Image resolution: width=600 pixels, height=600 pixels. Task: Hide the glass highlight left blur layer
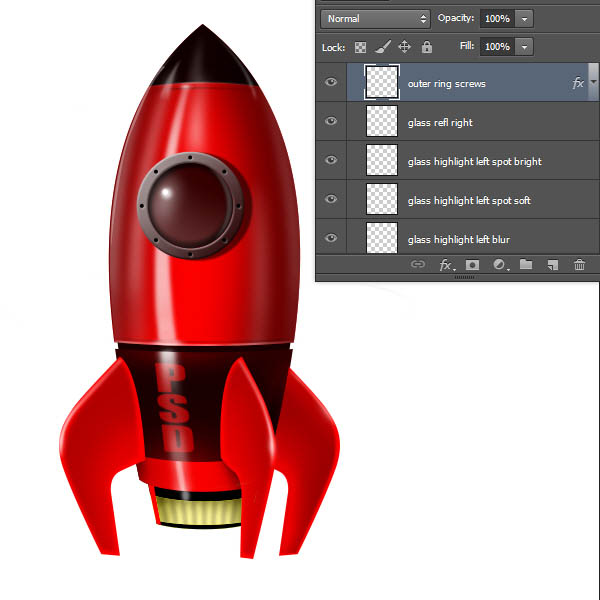pyautogui.click(x=331, y=239)
